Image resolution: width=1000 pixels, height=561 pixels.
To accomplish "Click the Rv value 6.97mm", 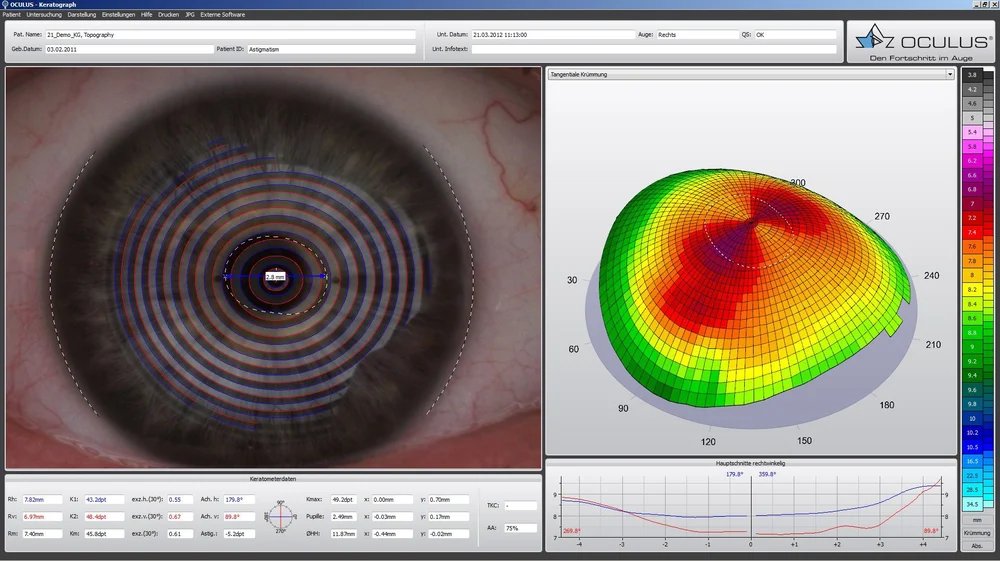I will [42, 517].
